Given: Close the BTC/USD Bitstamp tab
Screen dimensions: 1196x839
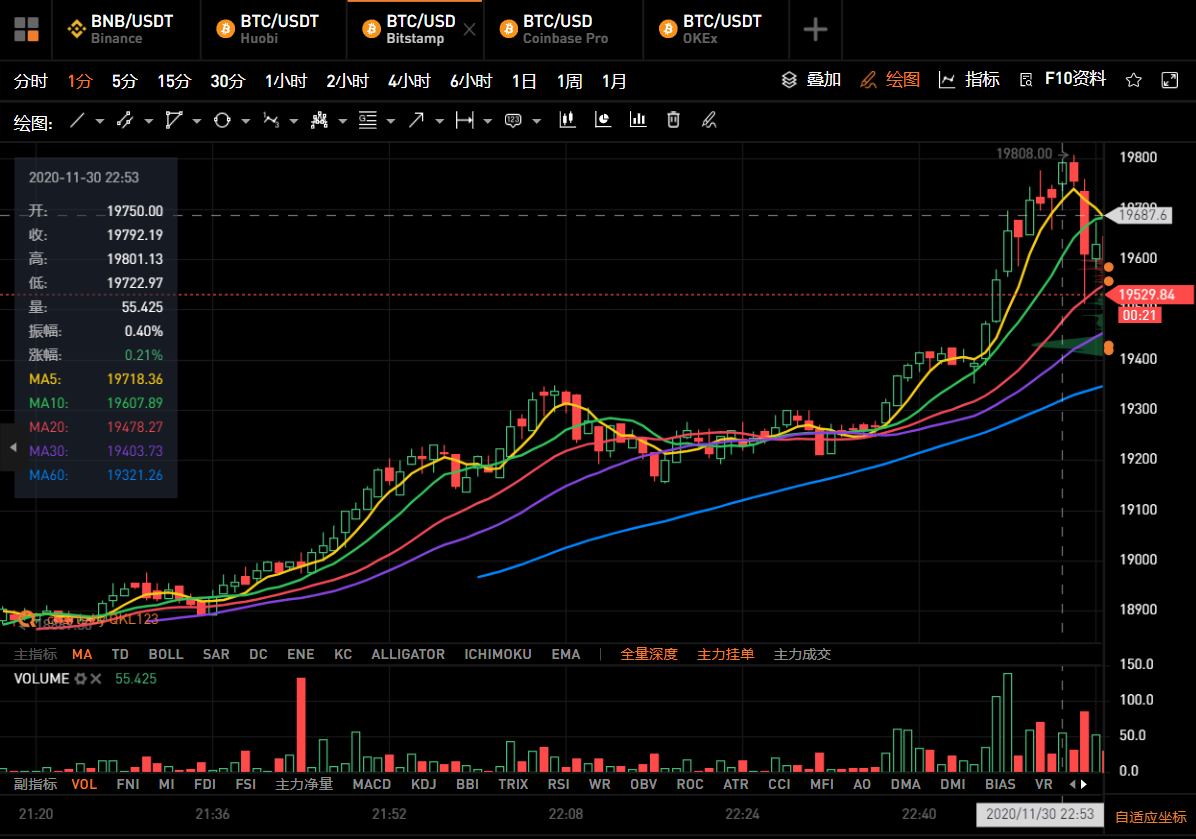Looking at the screenshot, I should tap(469, 30).
